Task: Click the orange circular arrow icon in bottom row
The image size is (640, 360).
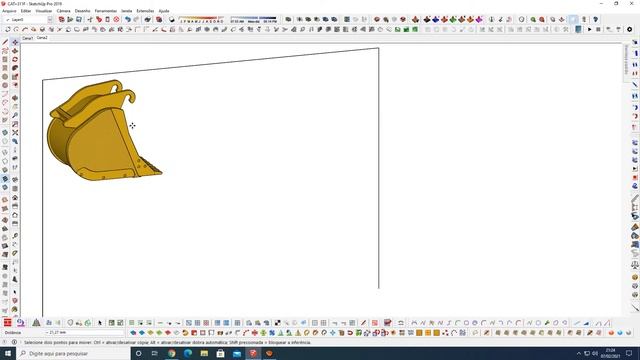Action: 185,333
